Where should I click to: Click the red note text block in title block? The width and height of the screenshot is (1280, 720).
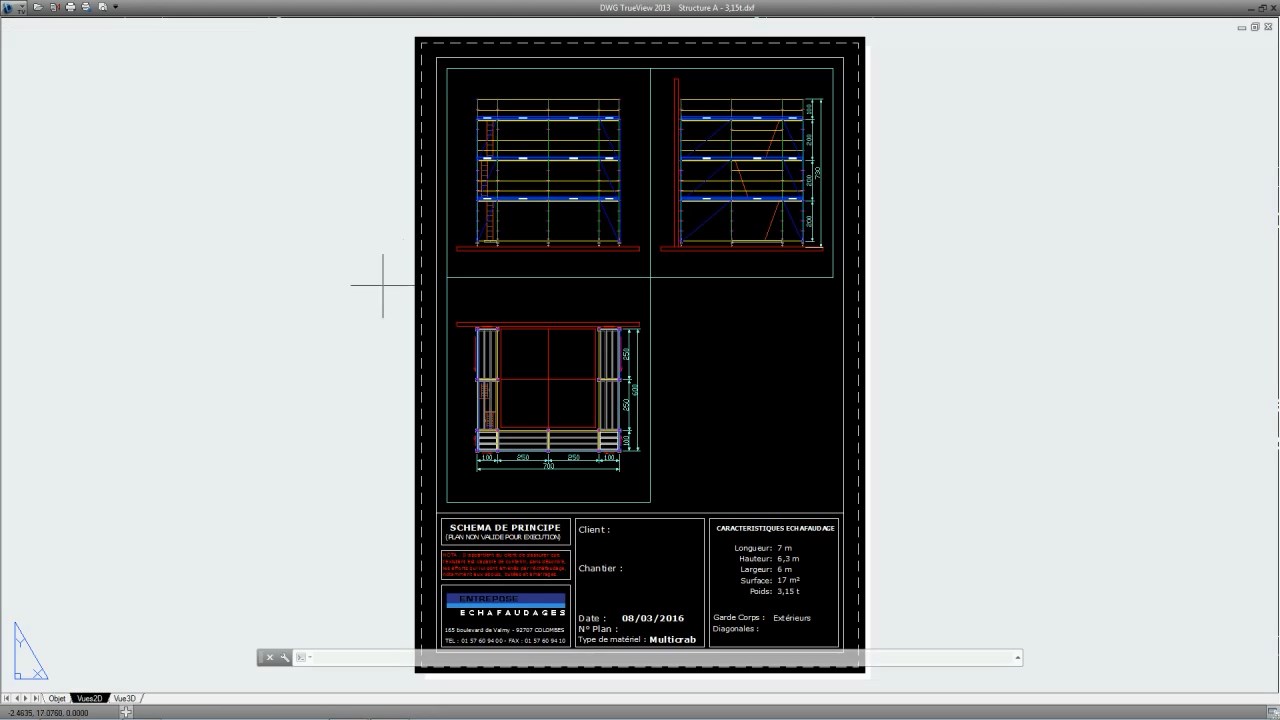(506, 565)
